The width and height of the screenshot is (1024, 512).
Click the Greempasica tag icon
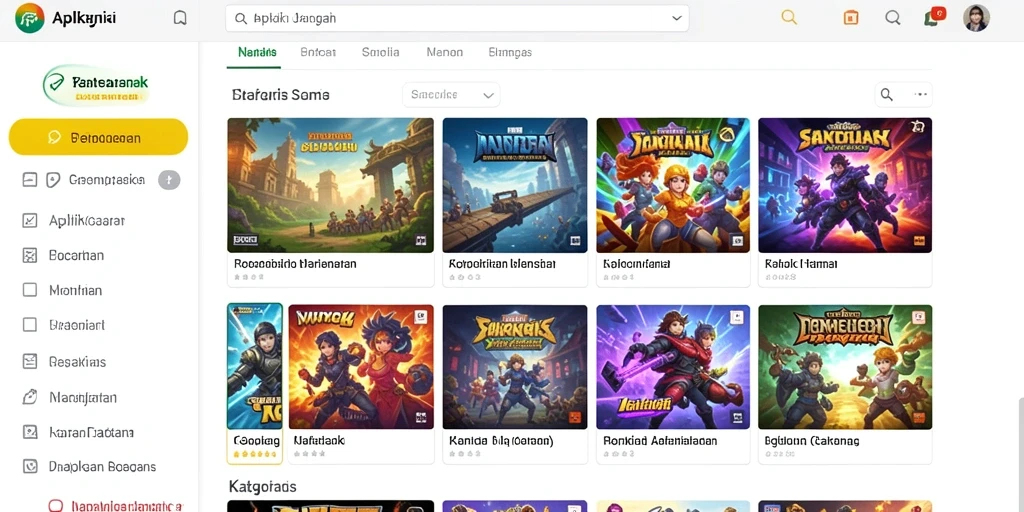53,180
